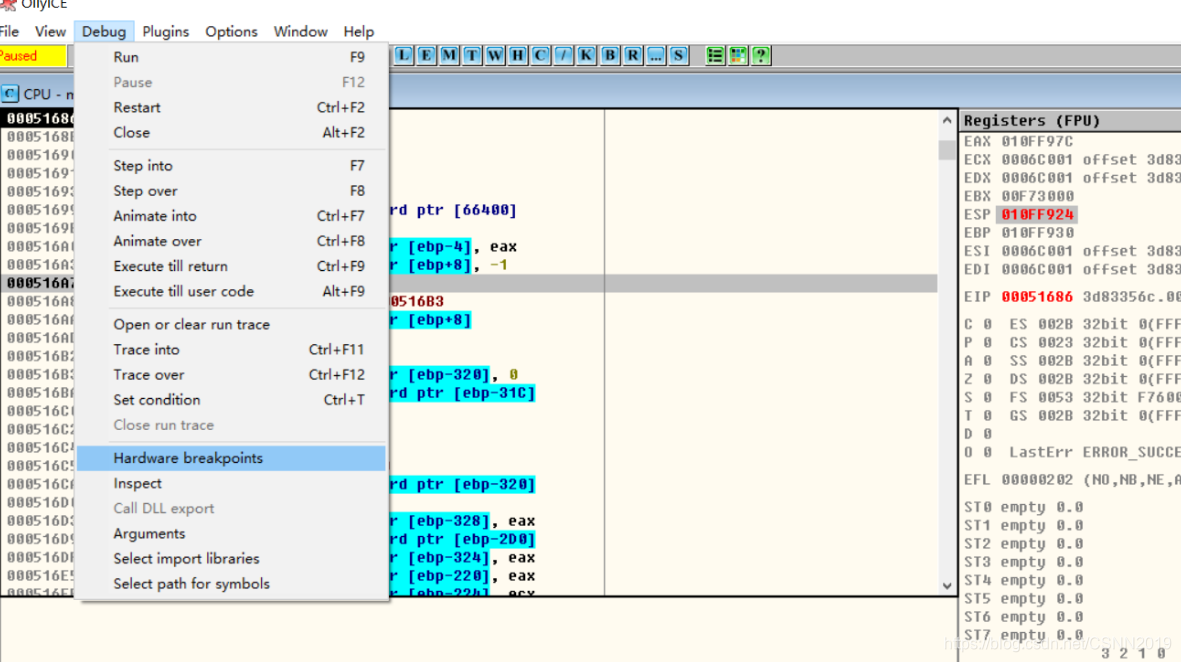Click disassembly scrollbar down arrow
Image resolution: width=1181 pixels, height=662 pixels.
[x=947, y=586]
